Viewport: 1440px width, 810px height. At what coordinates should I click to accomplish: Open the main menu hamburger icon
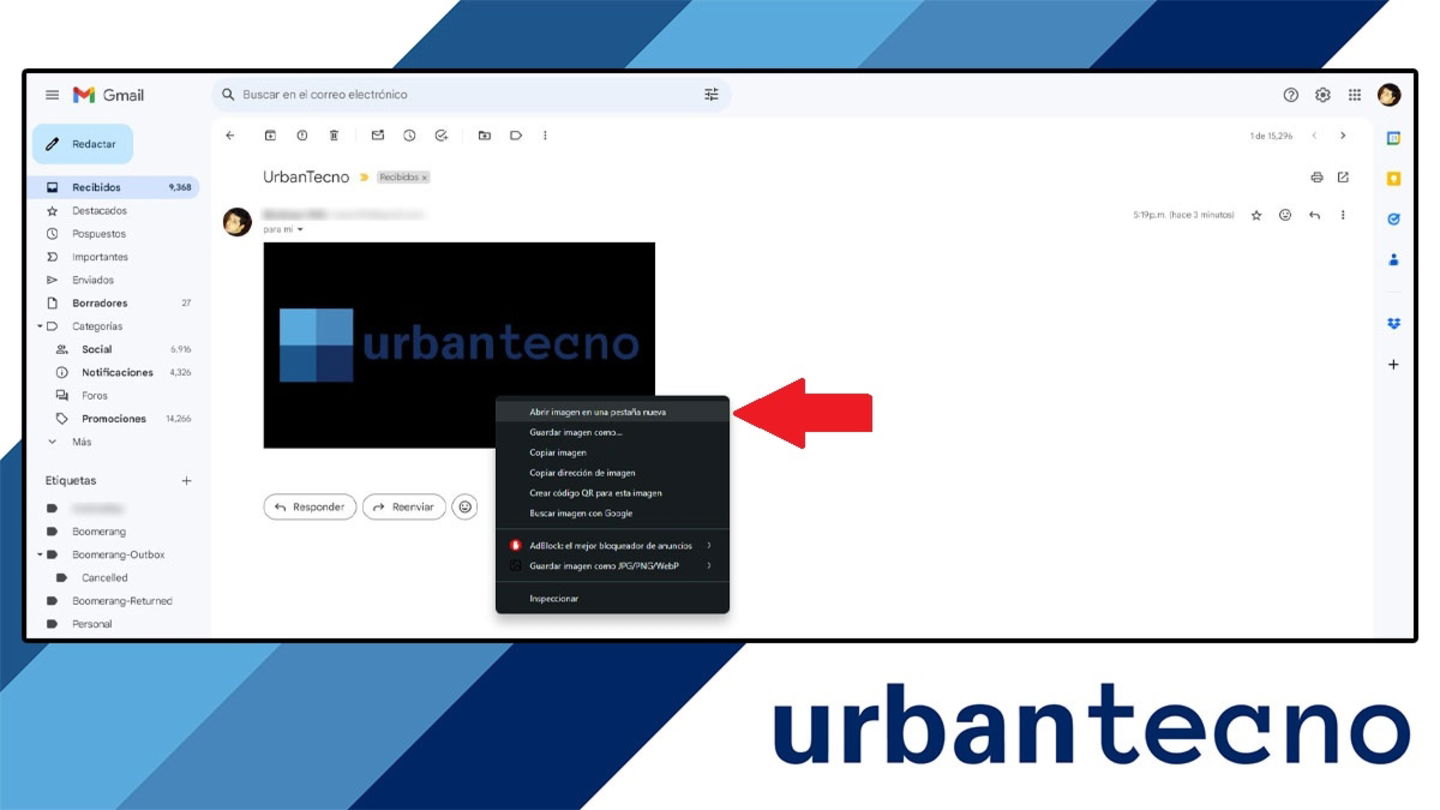pos(52,95)
